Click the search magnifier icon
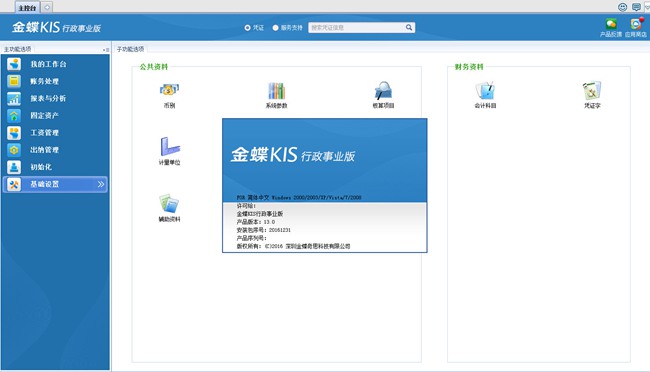The width and height of the screenshot is (650, 372). 409,27
